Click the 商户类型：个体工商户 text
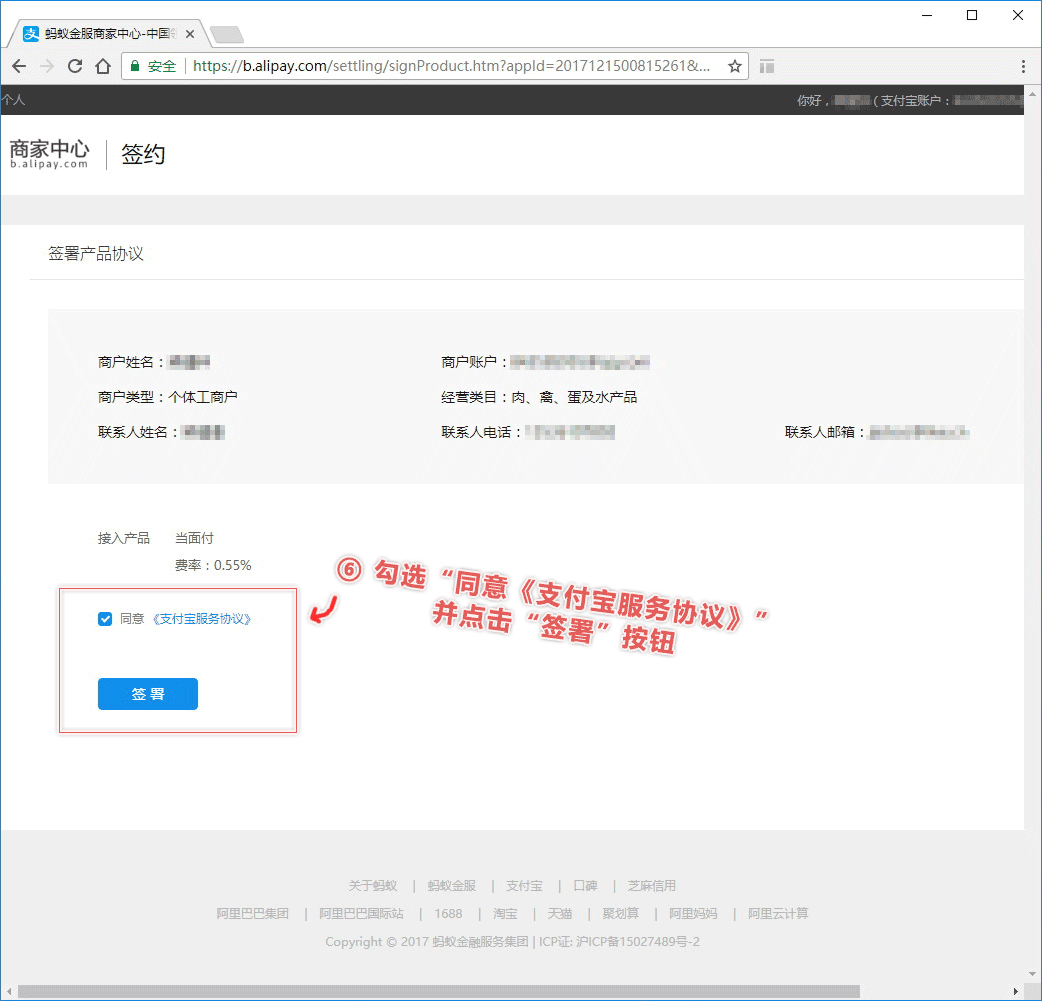The height and width of the screenshot is (1001, 1042). coord(167,397)
